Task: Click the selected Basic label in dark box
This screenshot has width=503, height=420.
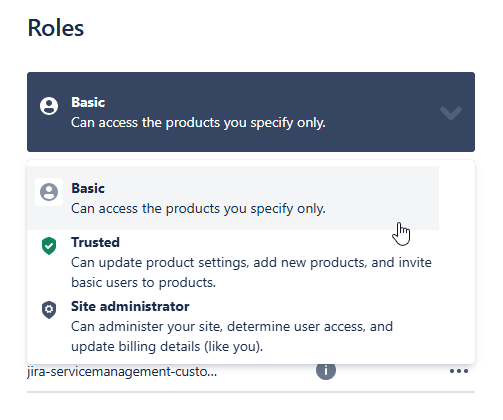Action: pos(88,102)
